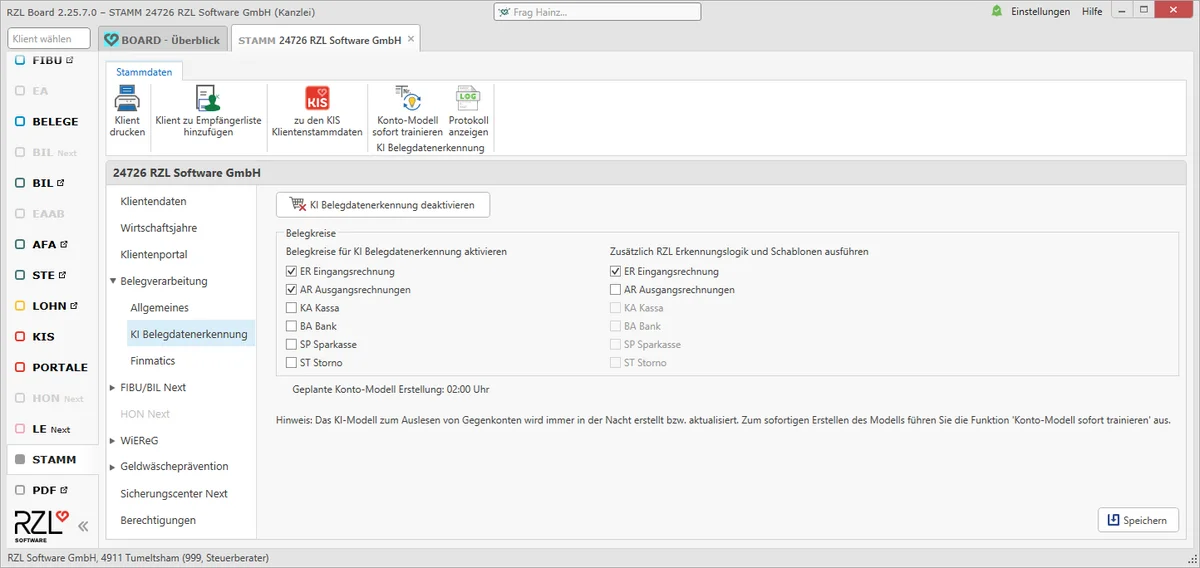1200x568 pixels.
Task: Click KI Belegdatenerkennung deaktivieren button
Action: pos(383,204)
